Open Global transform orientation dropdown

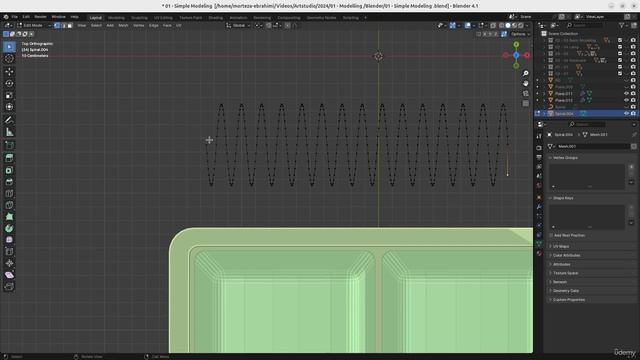click(238, 25)
